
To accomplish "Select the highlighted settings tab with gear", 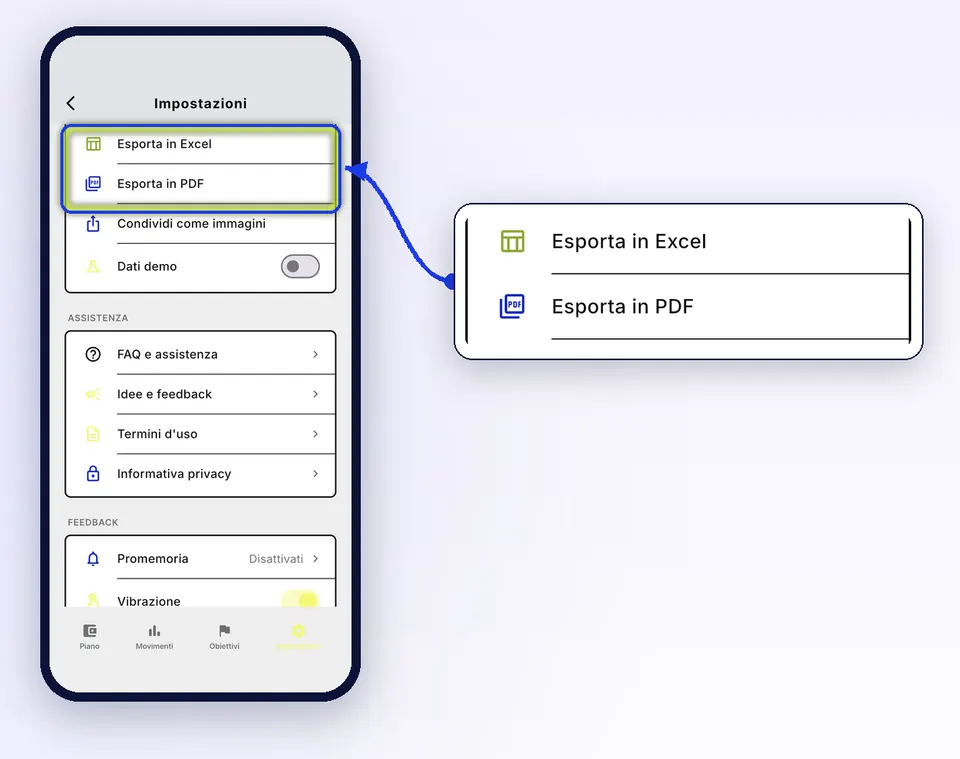I will [298, 637].
